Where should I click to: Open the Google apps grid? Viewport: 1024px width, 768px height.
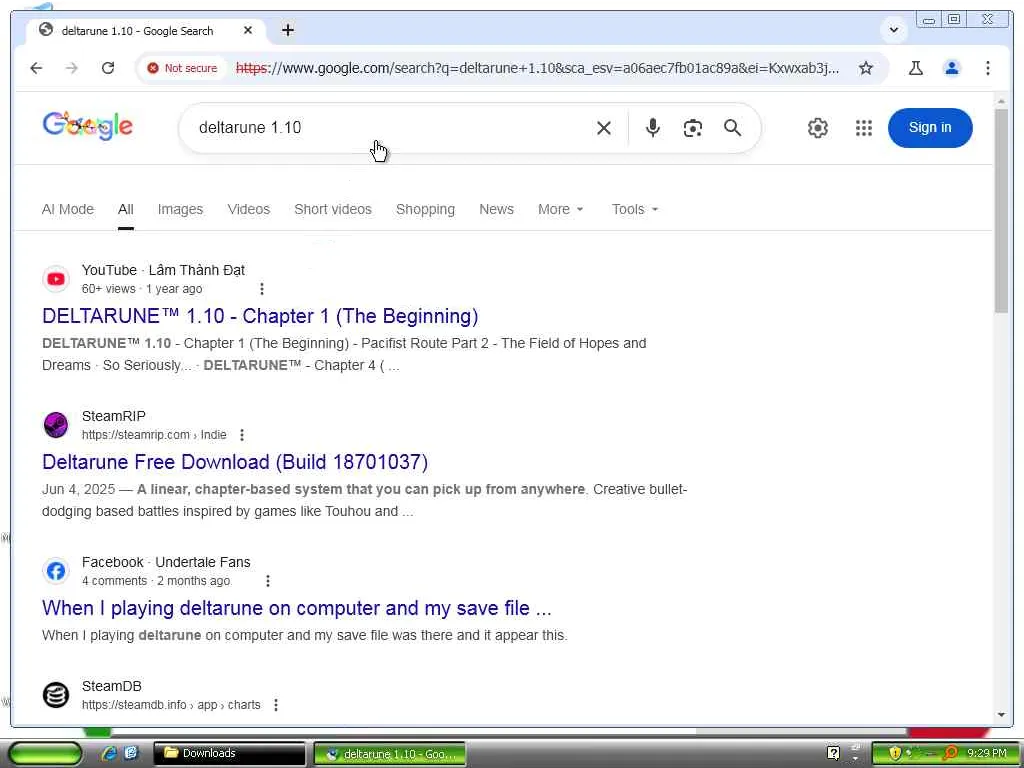pos(863,128)
